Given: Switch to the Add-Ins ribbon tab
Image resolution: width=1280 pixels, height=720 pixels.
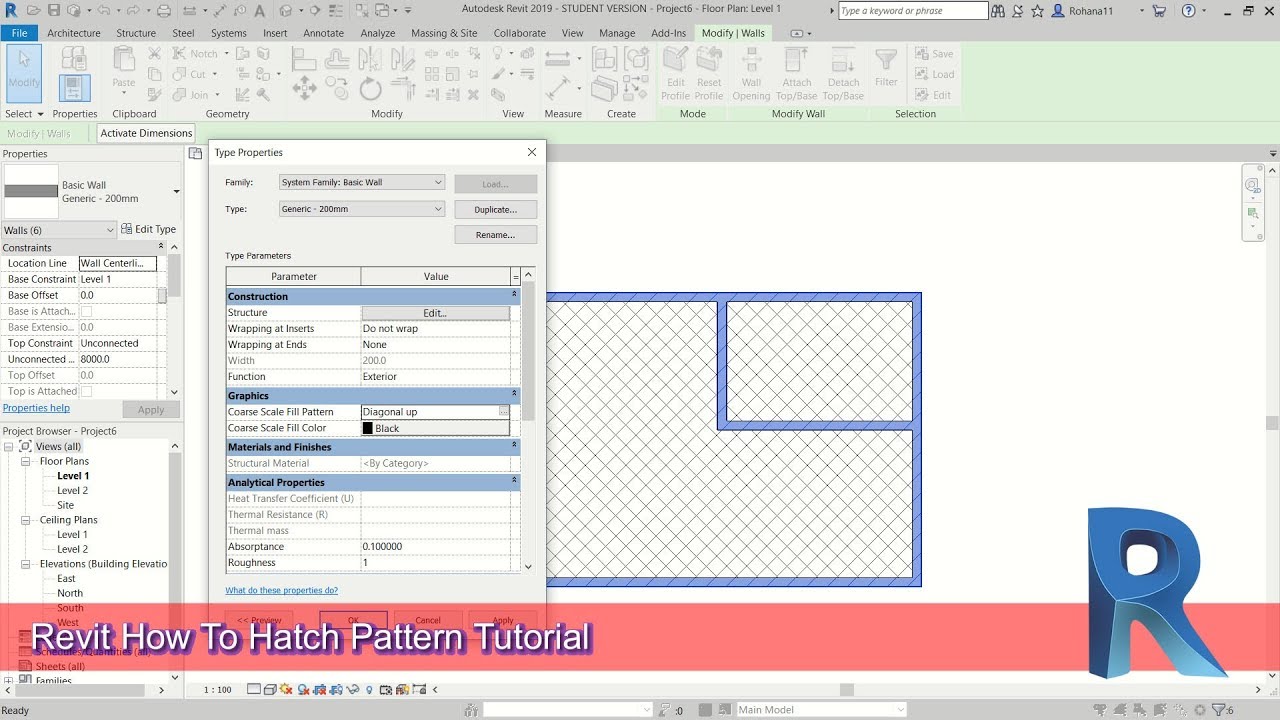Looking at the screenshot, I should tap(668, 33).
